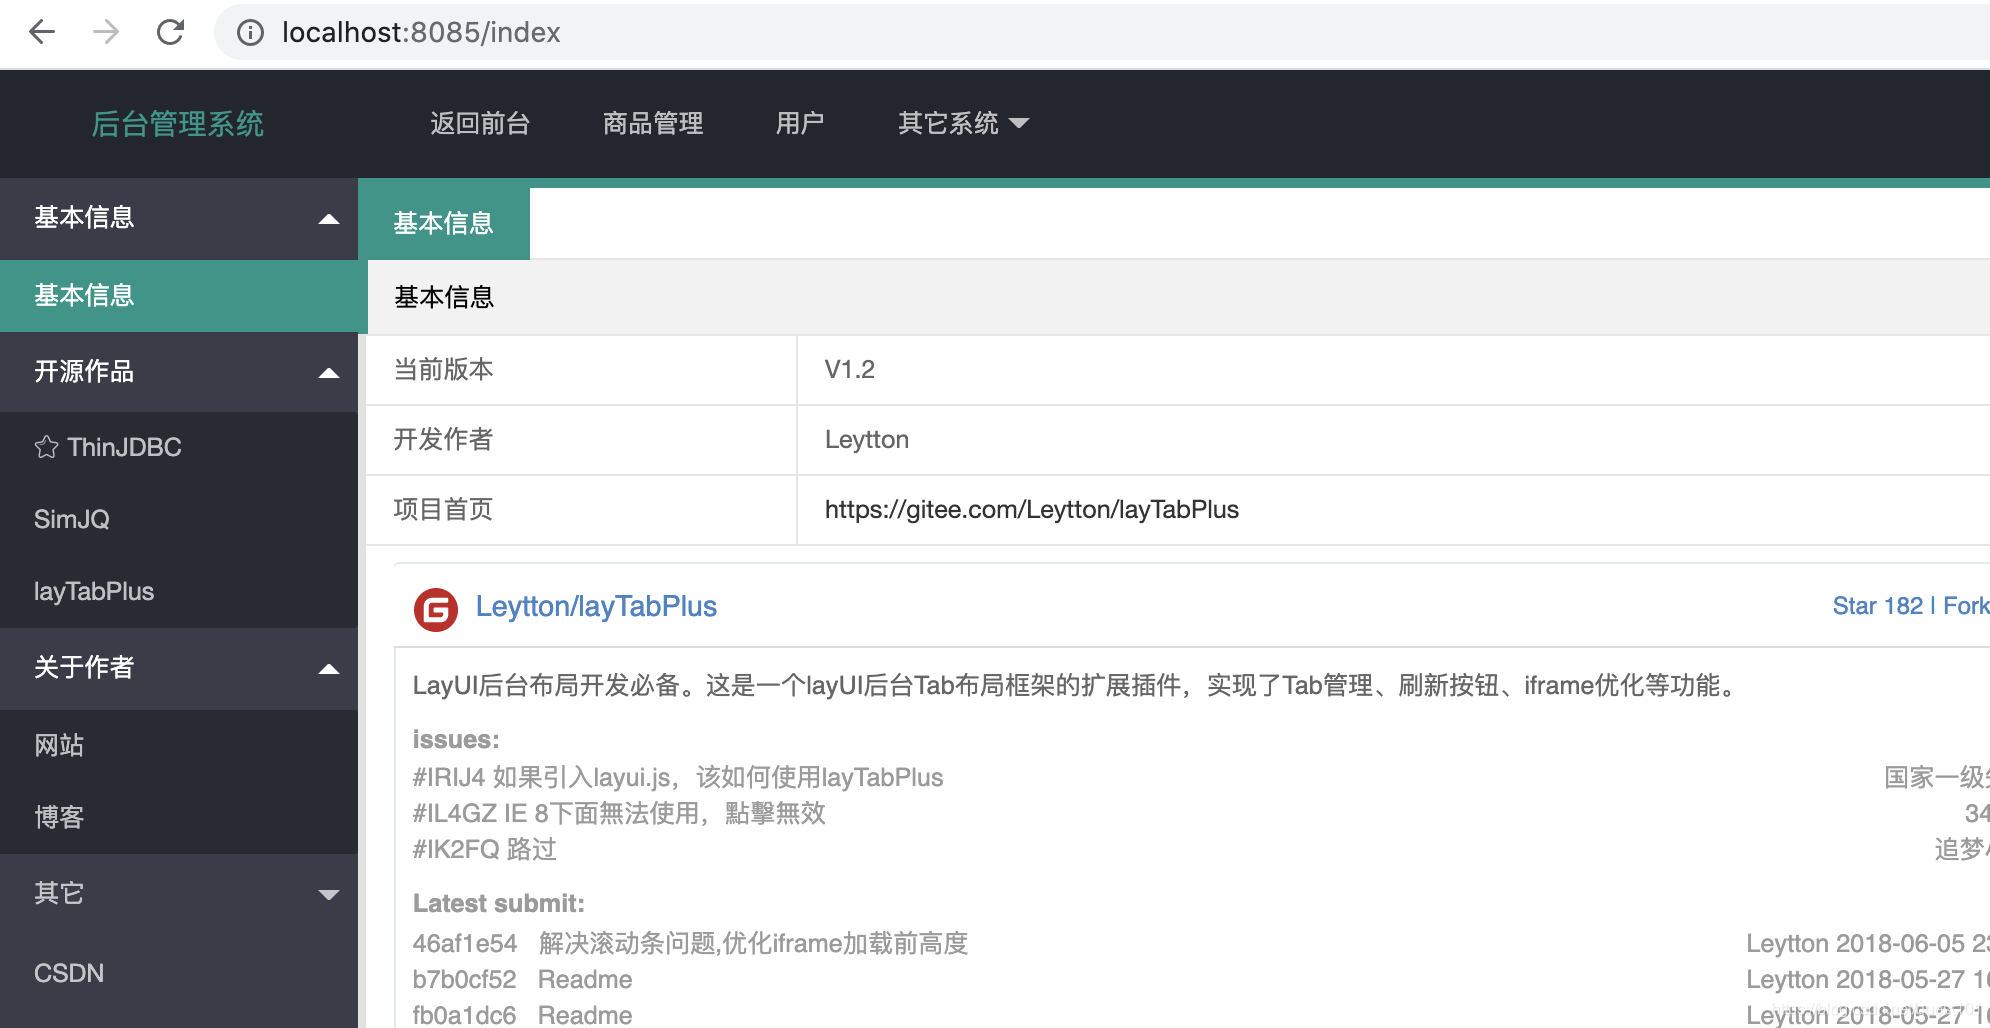
Task: Focus the address bar showing localhost:8085/index
Action: pos(1100,32)
